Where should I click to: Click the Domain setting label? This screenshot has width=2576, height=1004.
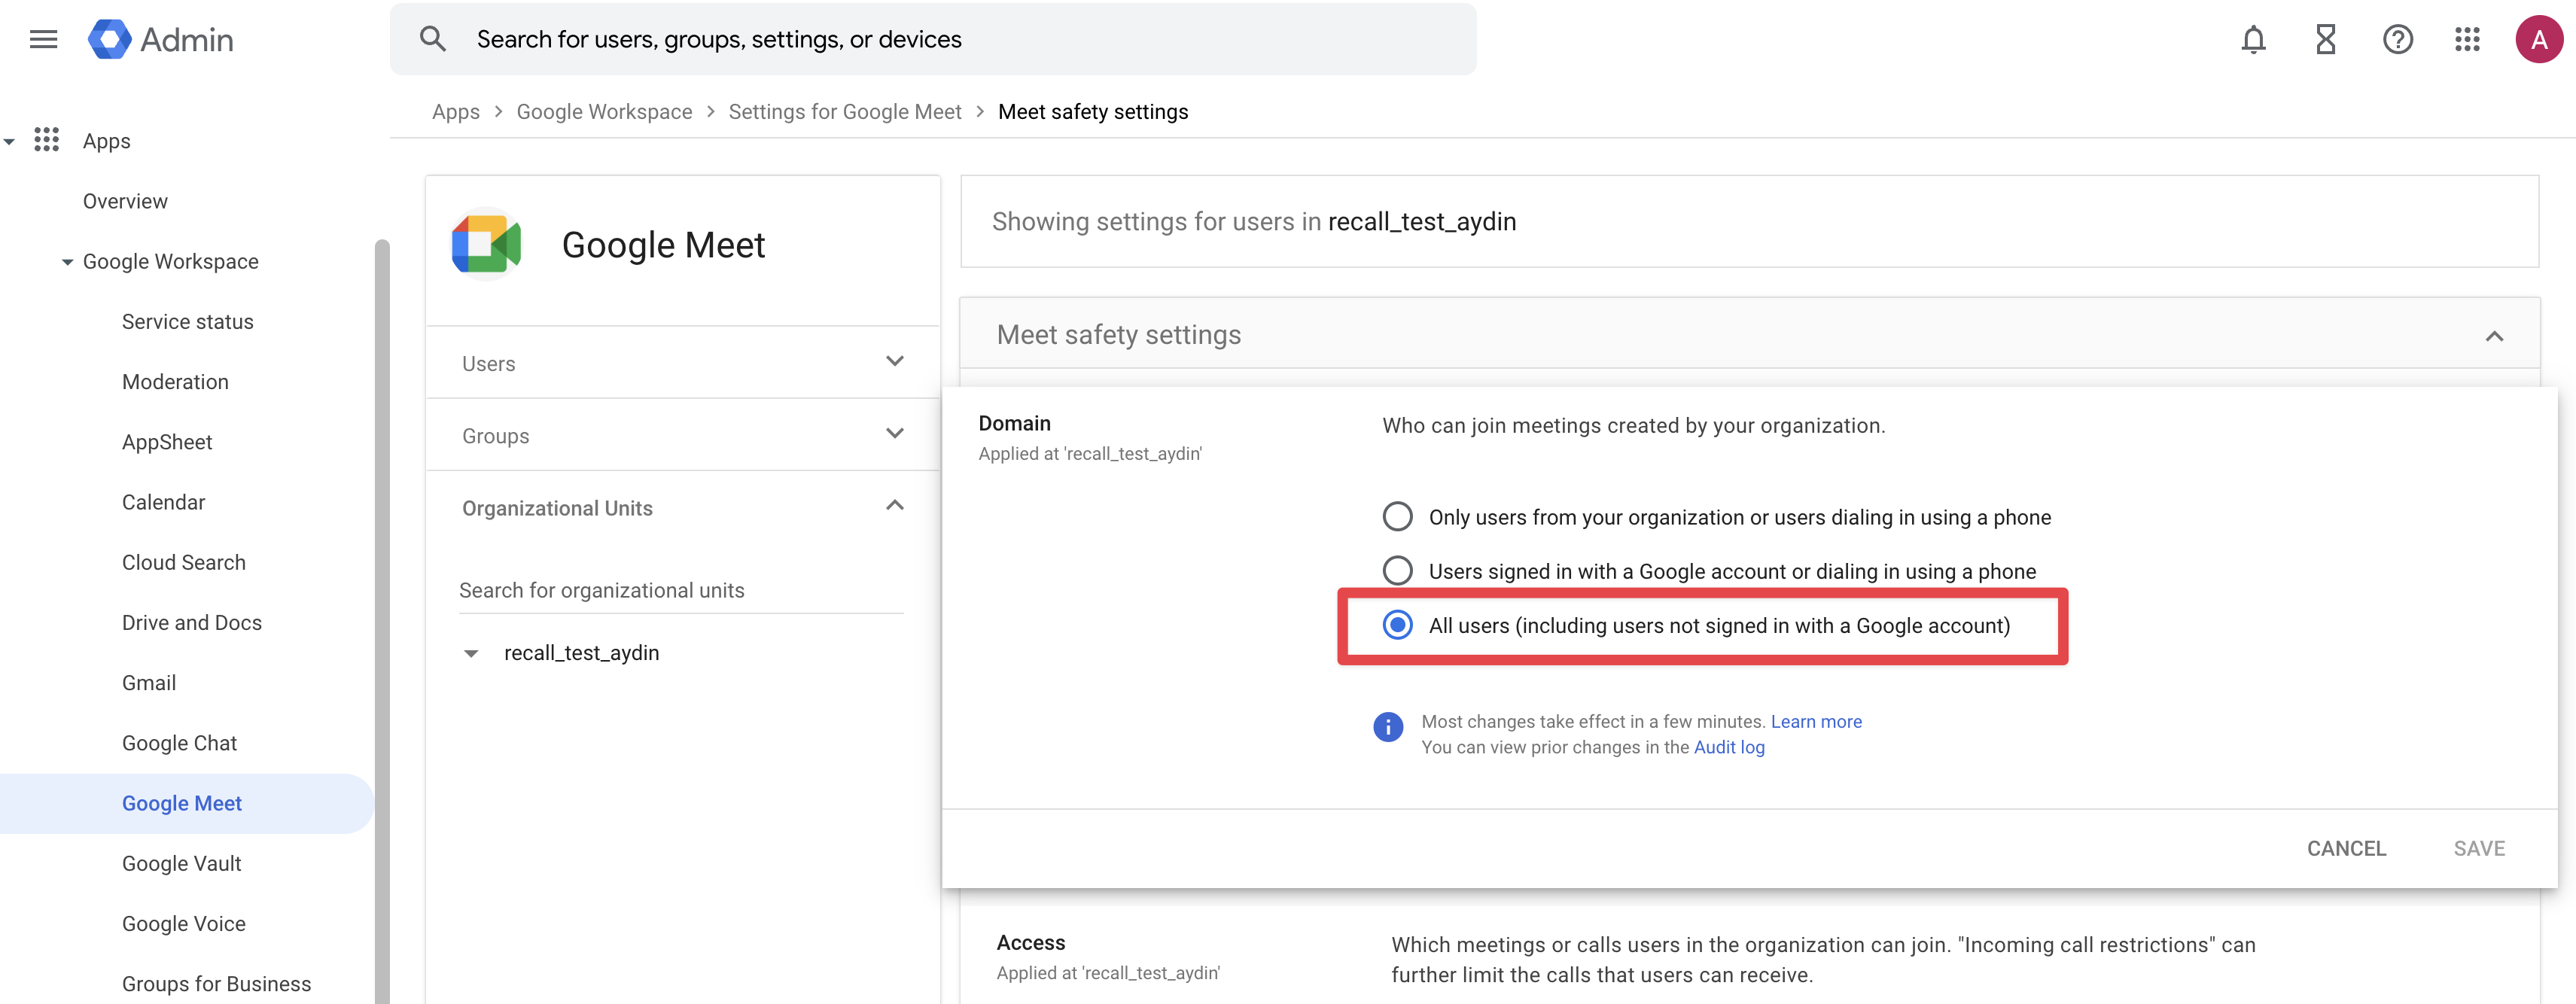point(1014,423)
